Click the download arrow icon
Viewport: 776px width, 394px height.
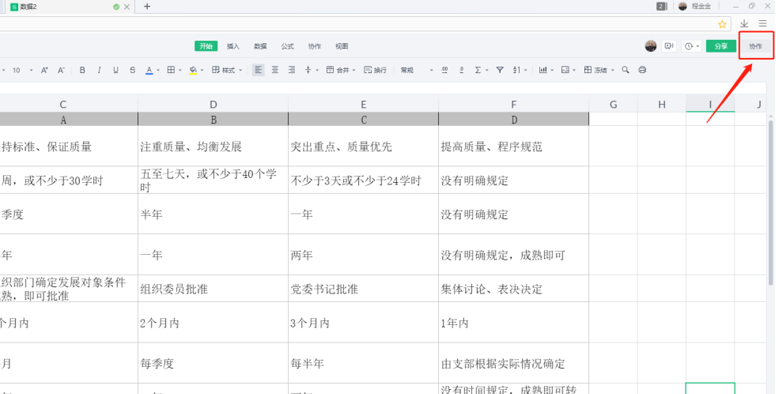pyautogui.click(x=744, y=24)
